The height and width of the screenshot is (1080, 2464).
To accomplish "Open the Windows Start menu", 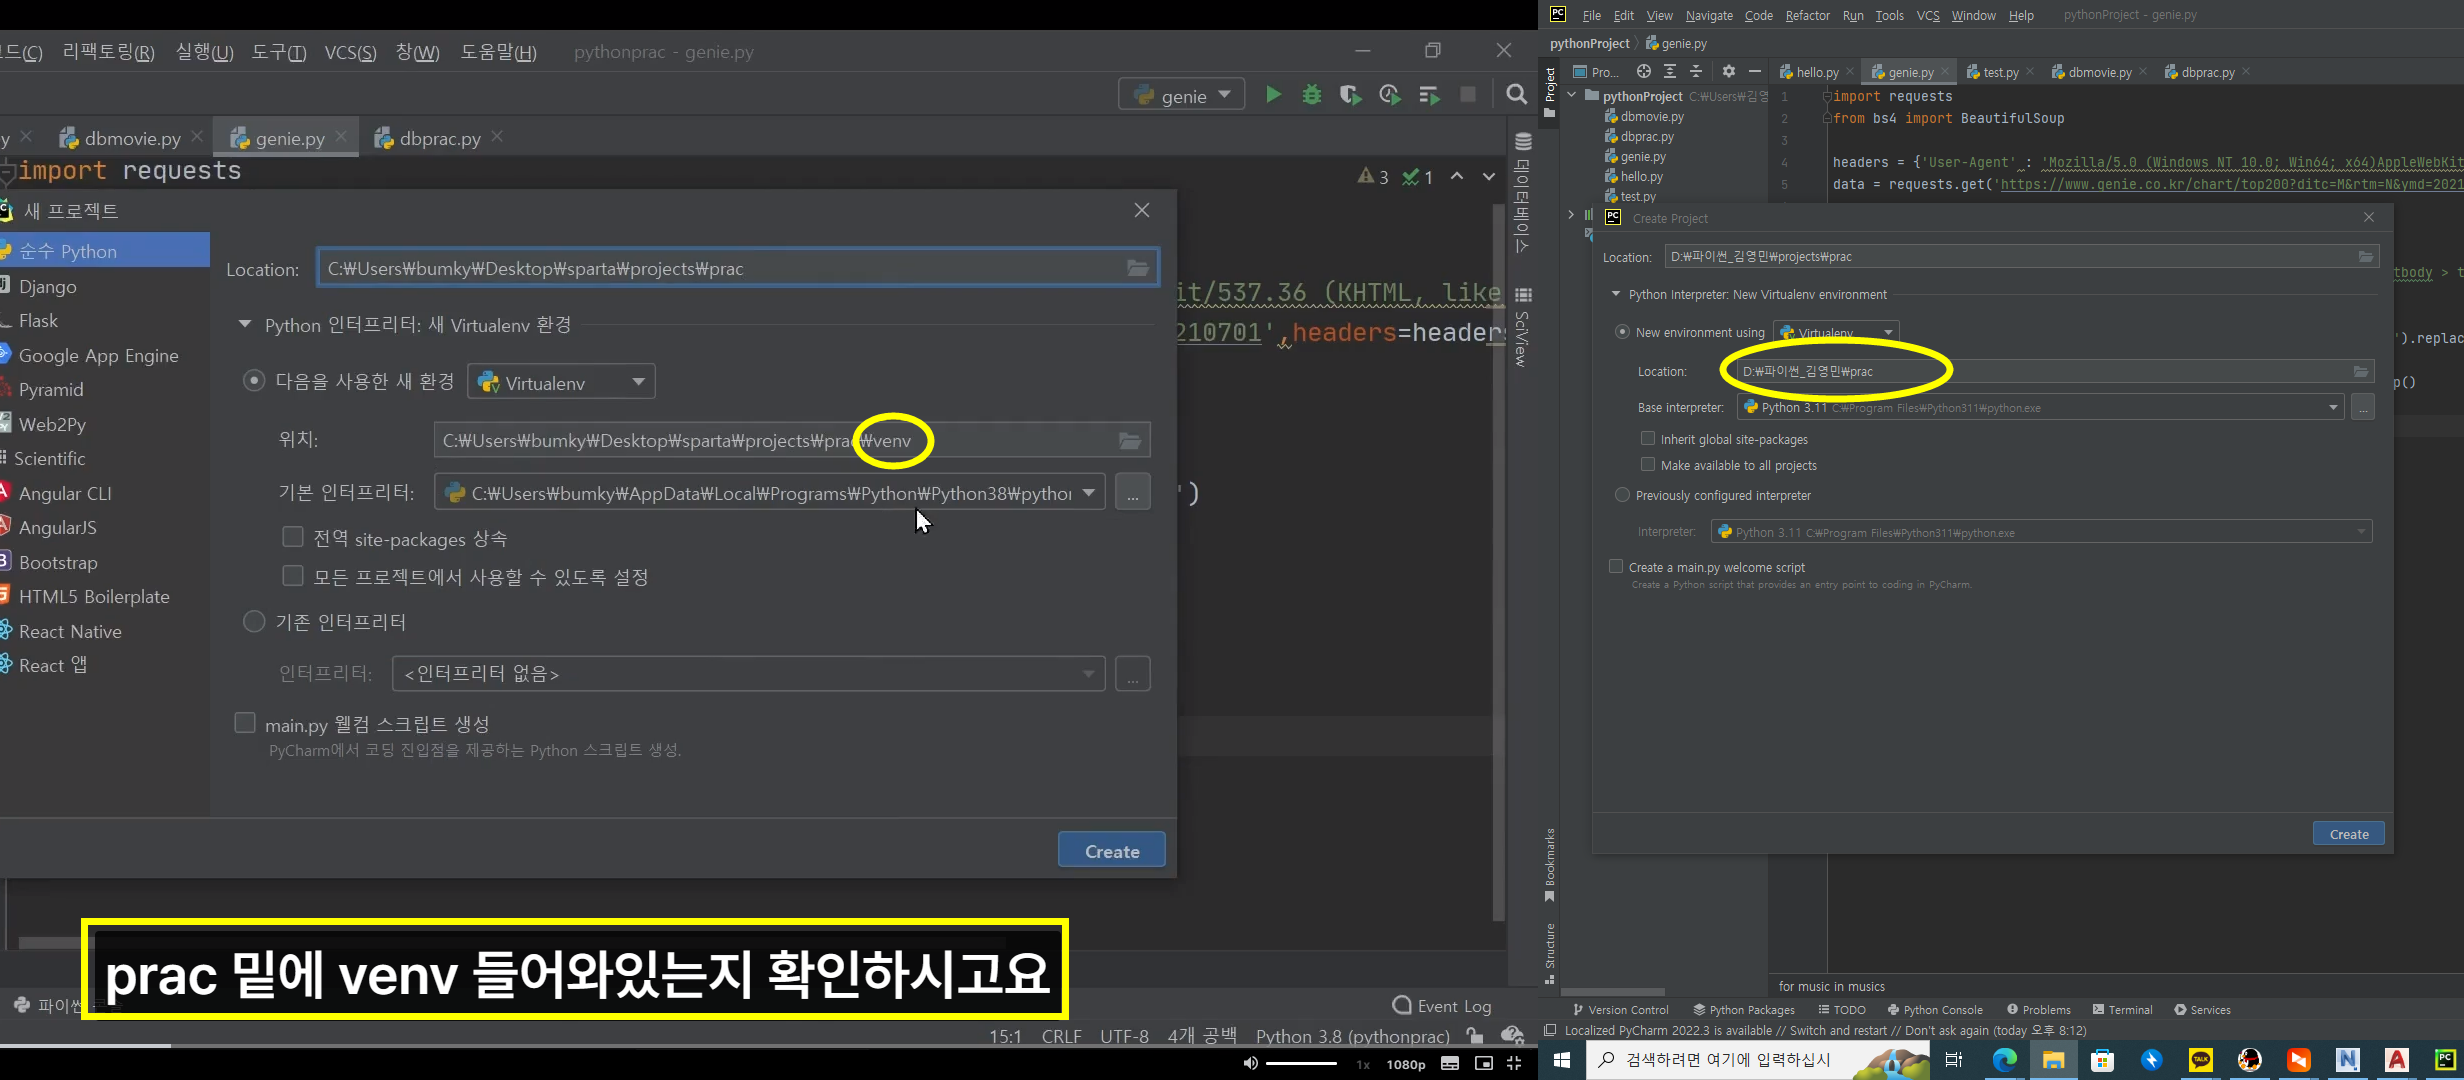I will click(1562, 1060).
